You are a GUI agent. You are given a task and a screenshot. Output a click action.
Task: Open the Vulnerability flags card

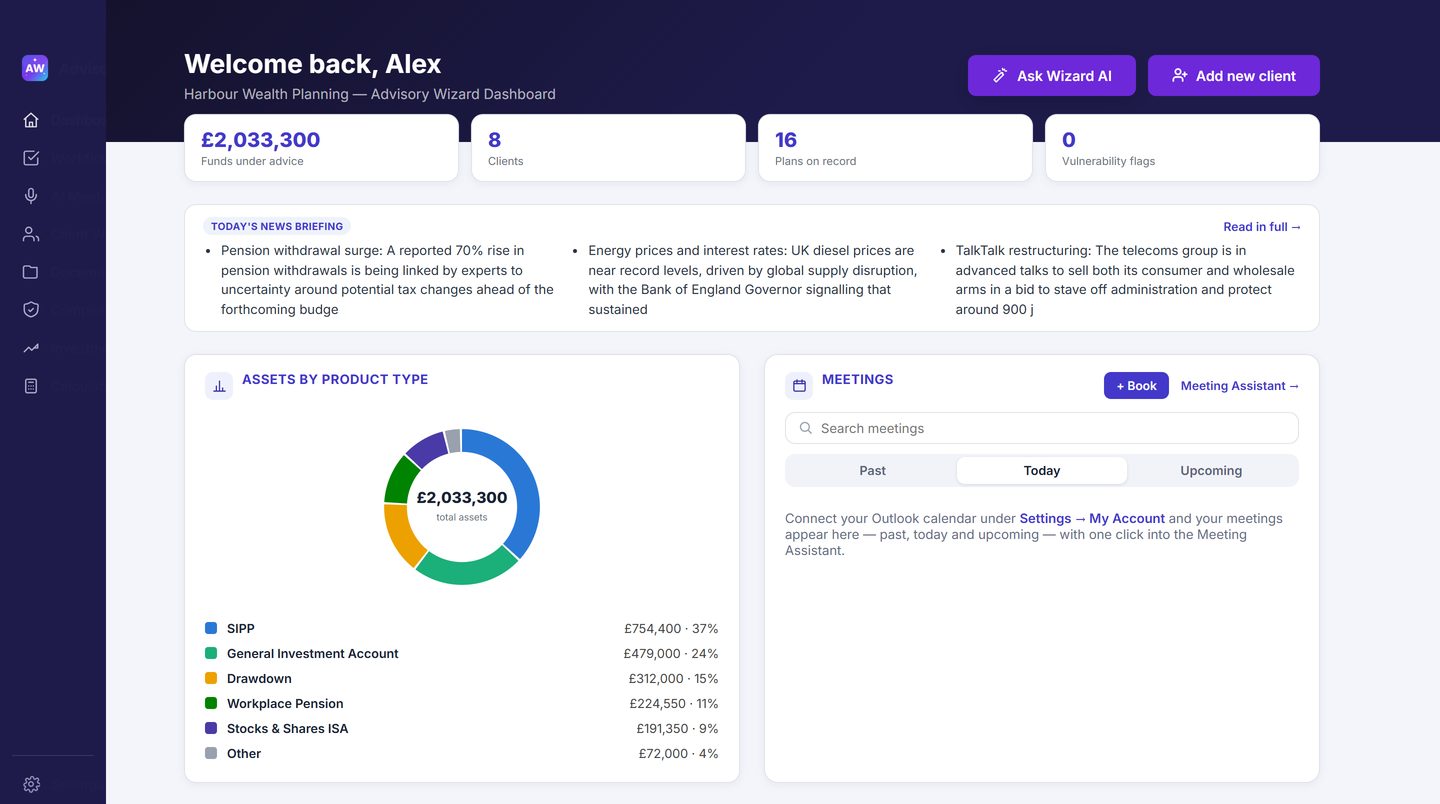[x=1182, y=148]
